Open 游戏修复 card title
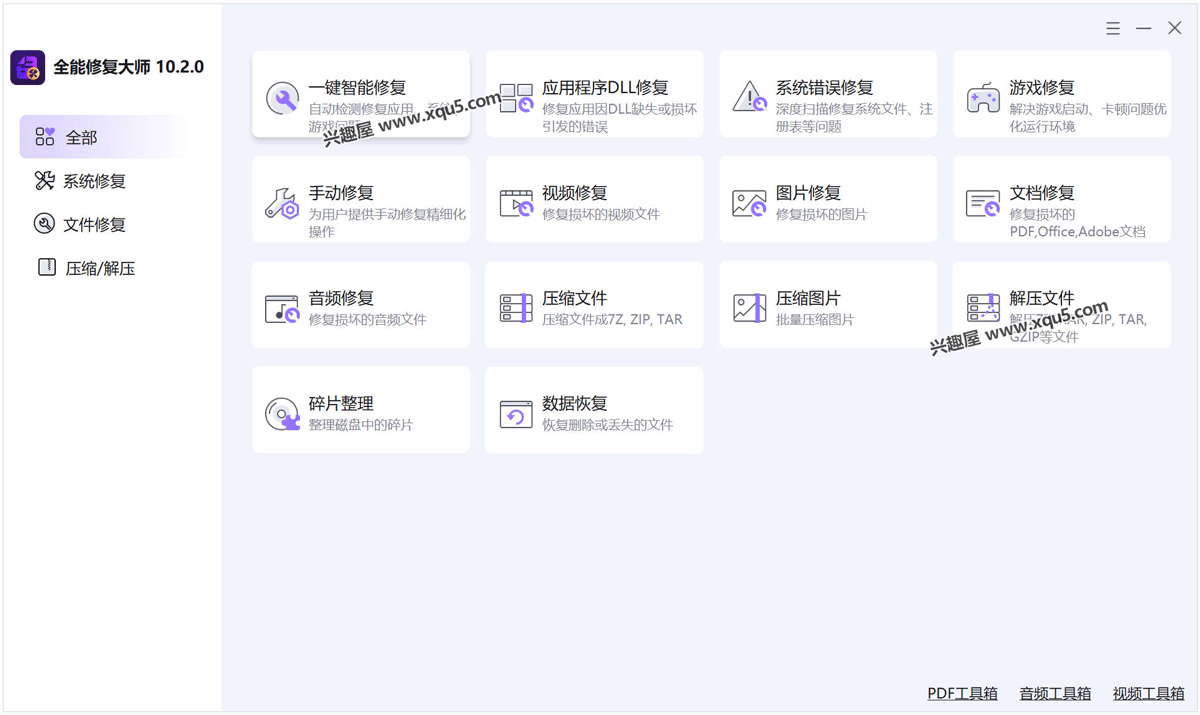This screenshot has width=1200, height=715. pos(1042,88)
